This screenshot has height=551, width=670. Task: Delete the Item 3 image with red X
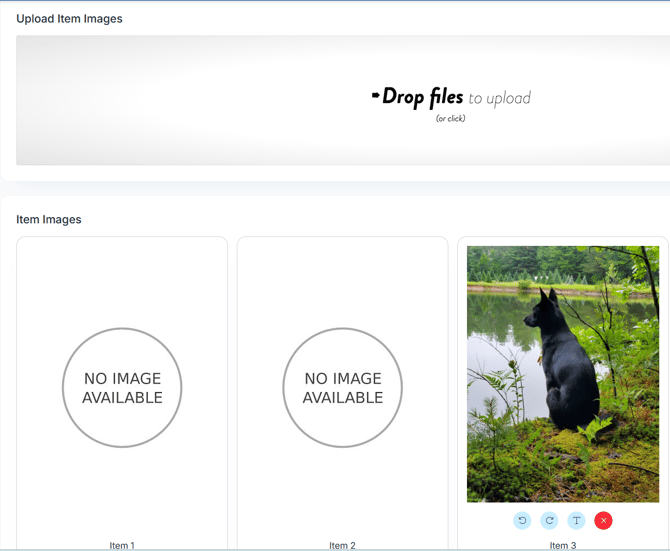pyautogui.click(x=603, y=520)
